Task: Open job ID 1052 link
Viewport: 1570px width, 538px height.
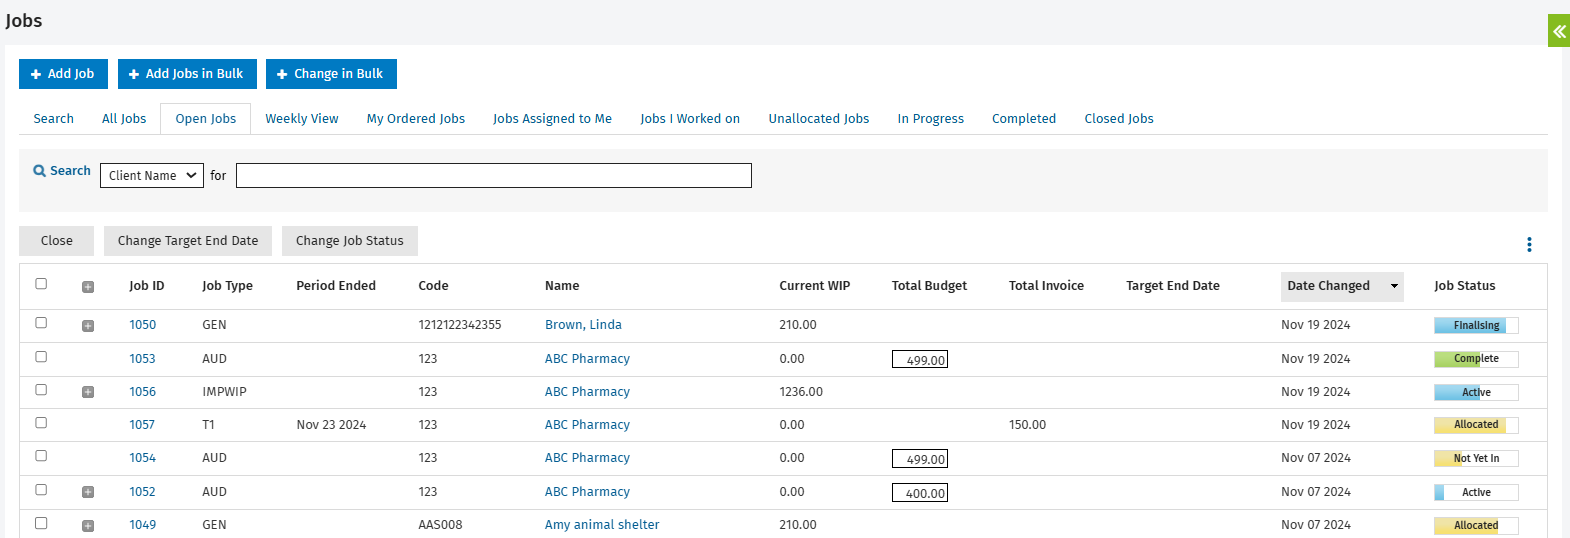Action: pyautogui.click(x=143, y=492)
